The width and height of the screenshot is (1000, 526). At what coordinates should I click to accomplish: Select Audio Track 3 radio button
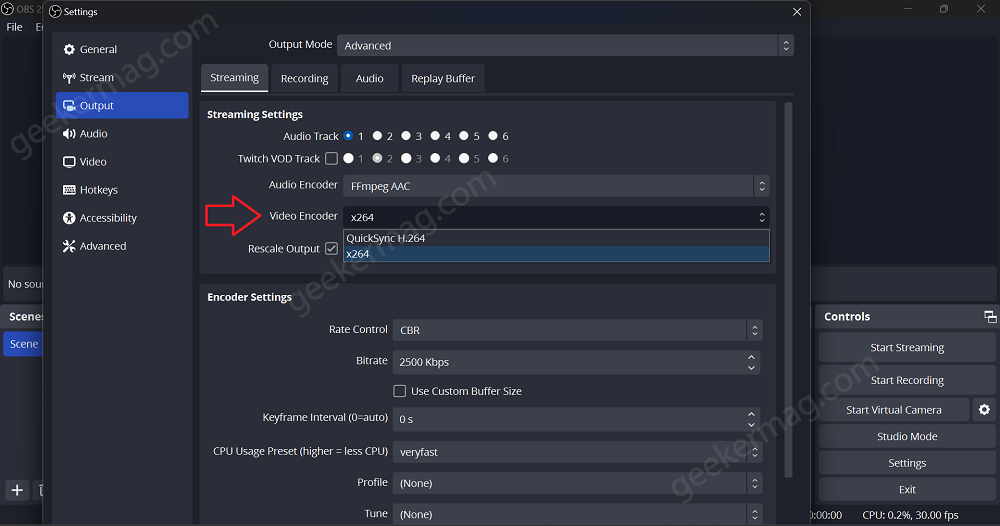(x=406, y=136)
